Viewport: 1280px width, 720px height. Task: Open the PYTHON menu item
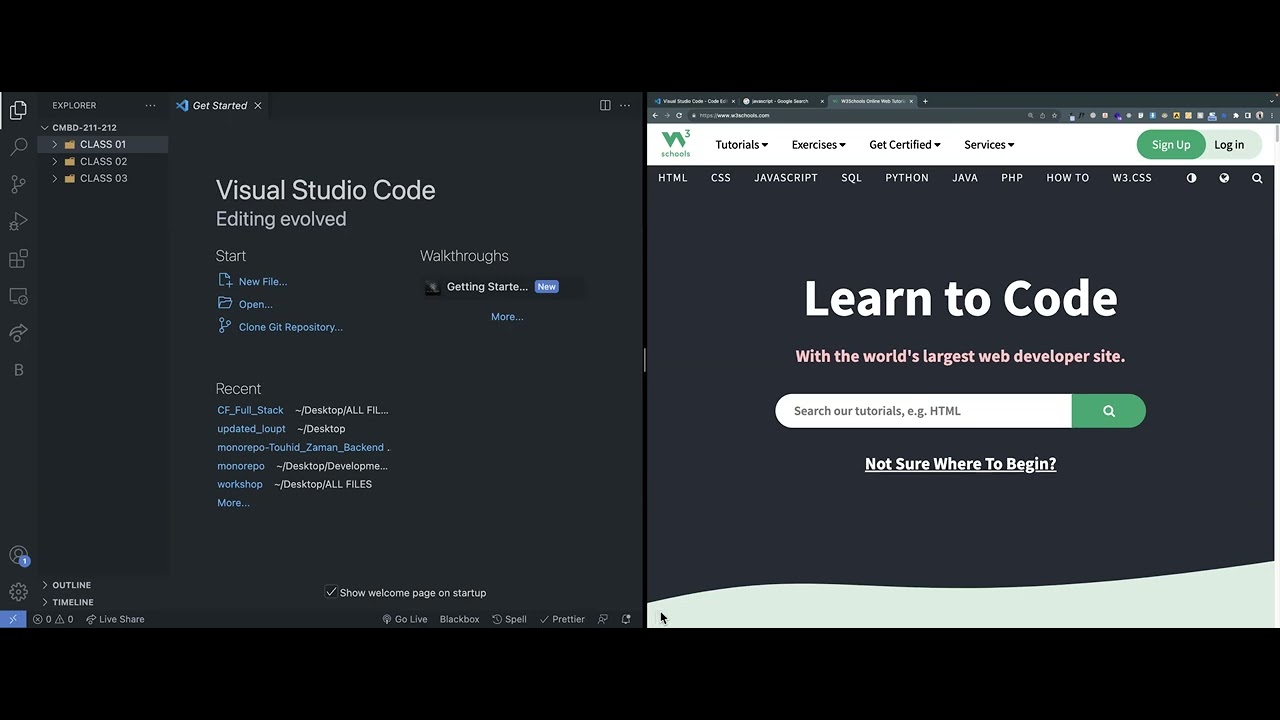(907, 178)
